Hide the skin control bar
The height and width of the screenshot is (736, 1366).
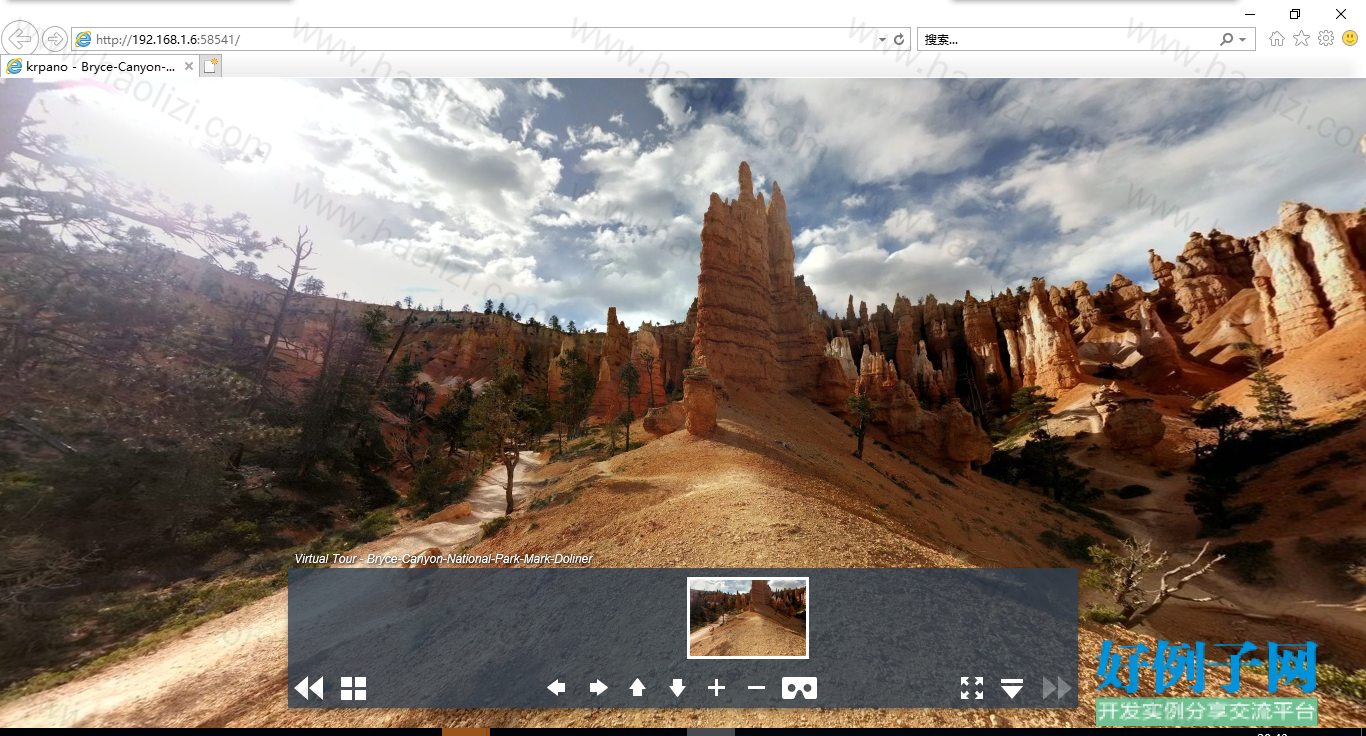pyautogui.click(x=1012, y=688)
